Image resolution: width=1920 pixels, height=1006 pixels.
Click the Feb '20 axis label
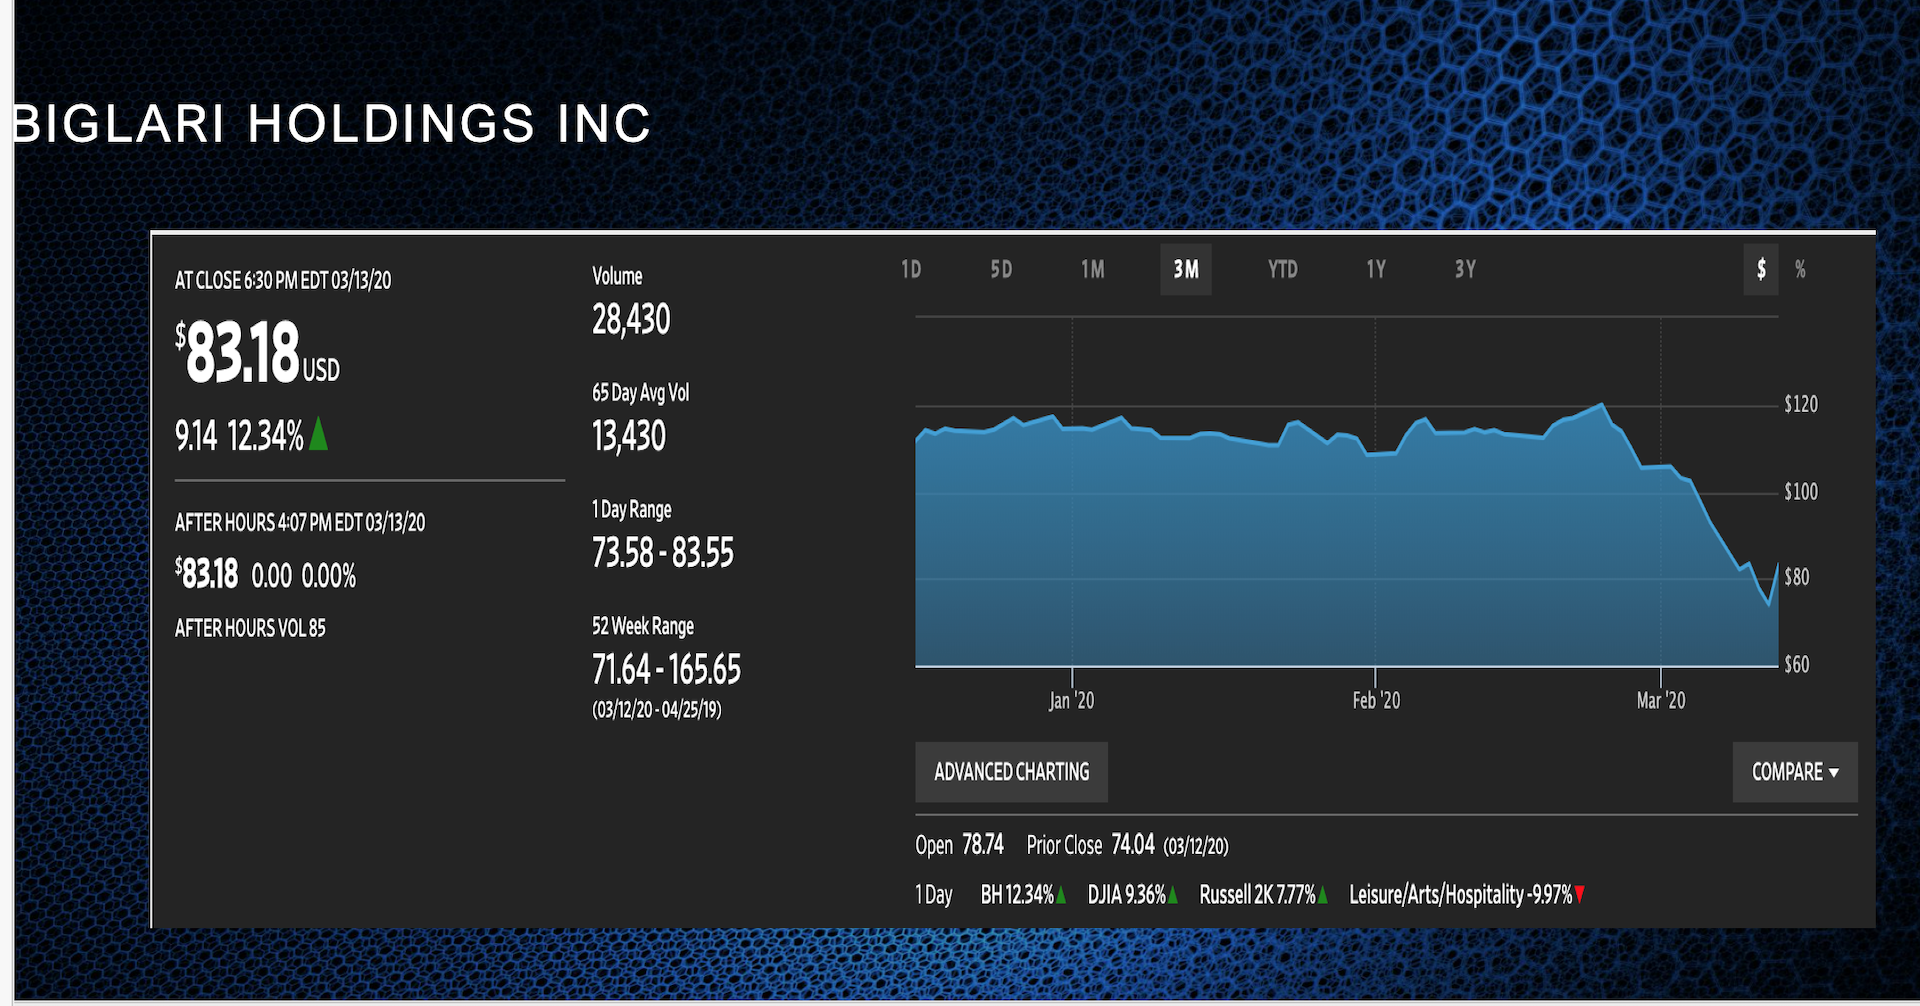pos(1376,701)
